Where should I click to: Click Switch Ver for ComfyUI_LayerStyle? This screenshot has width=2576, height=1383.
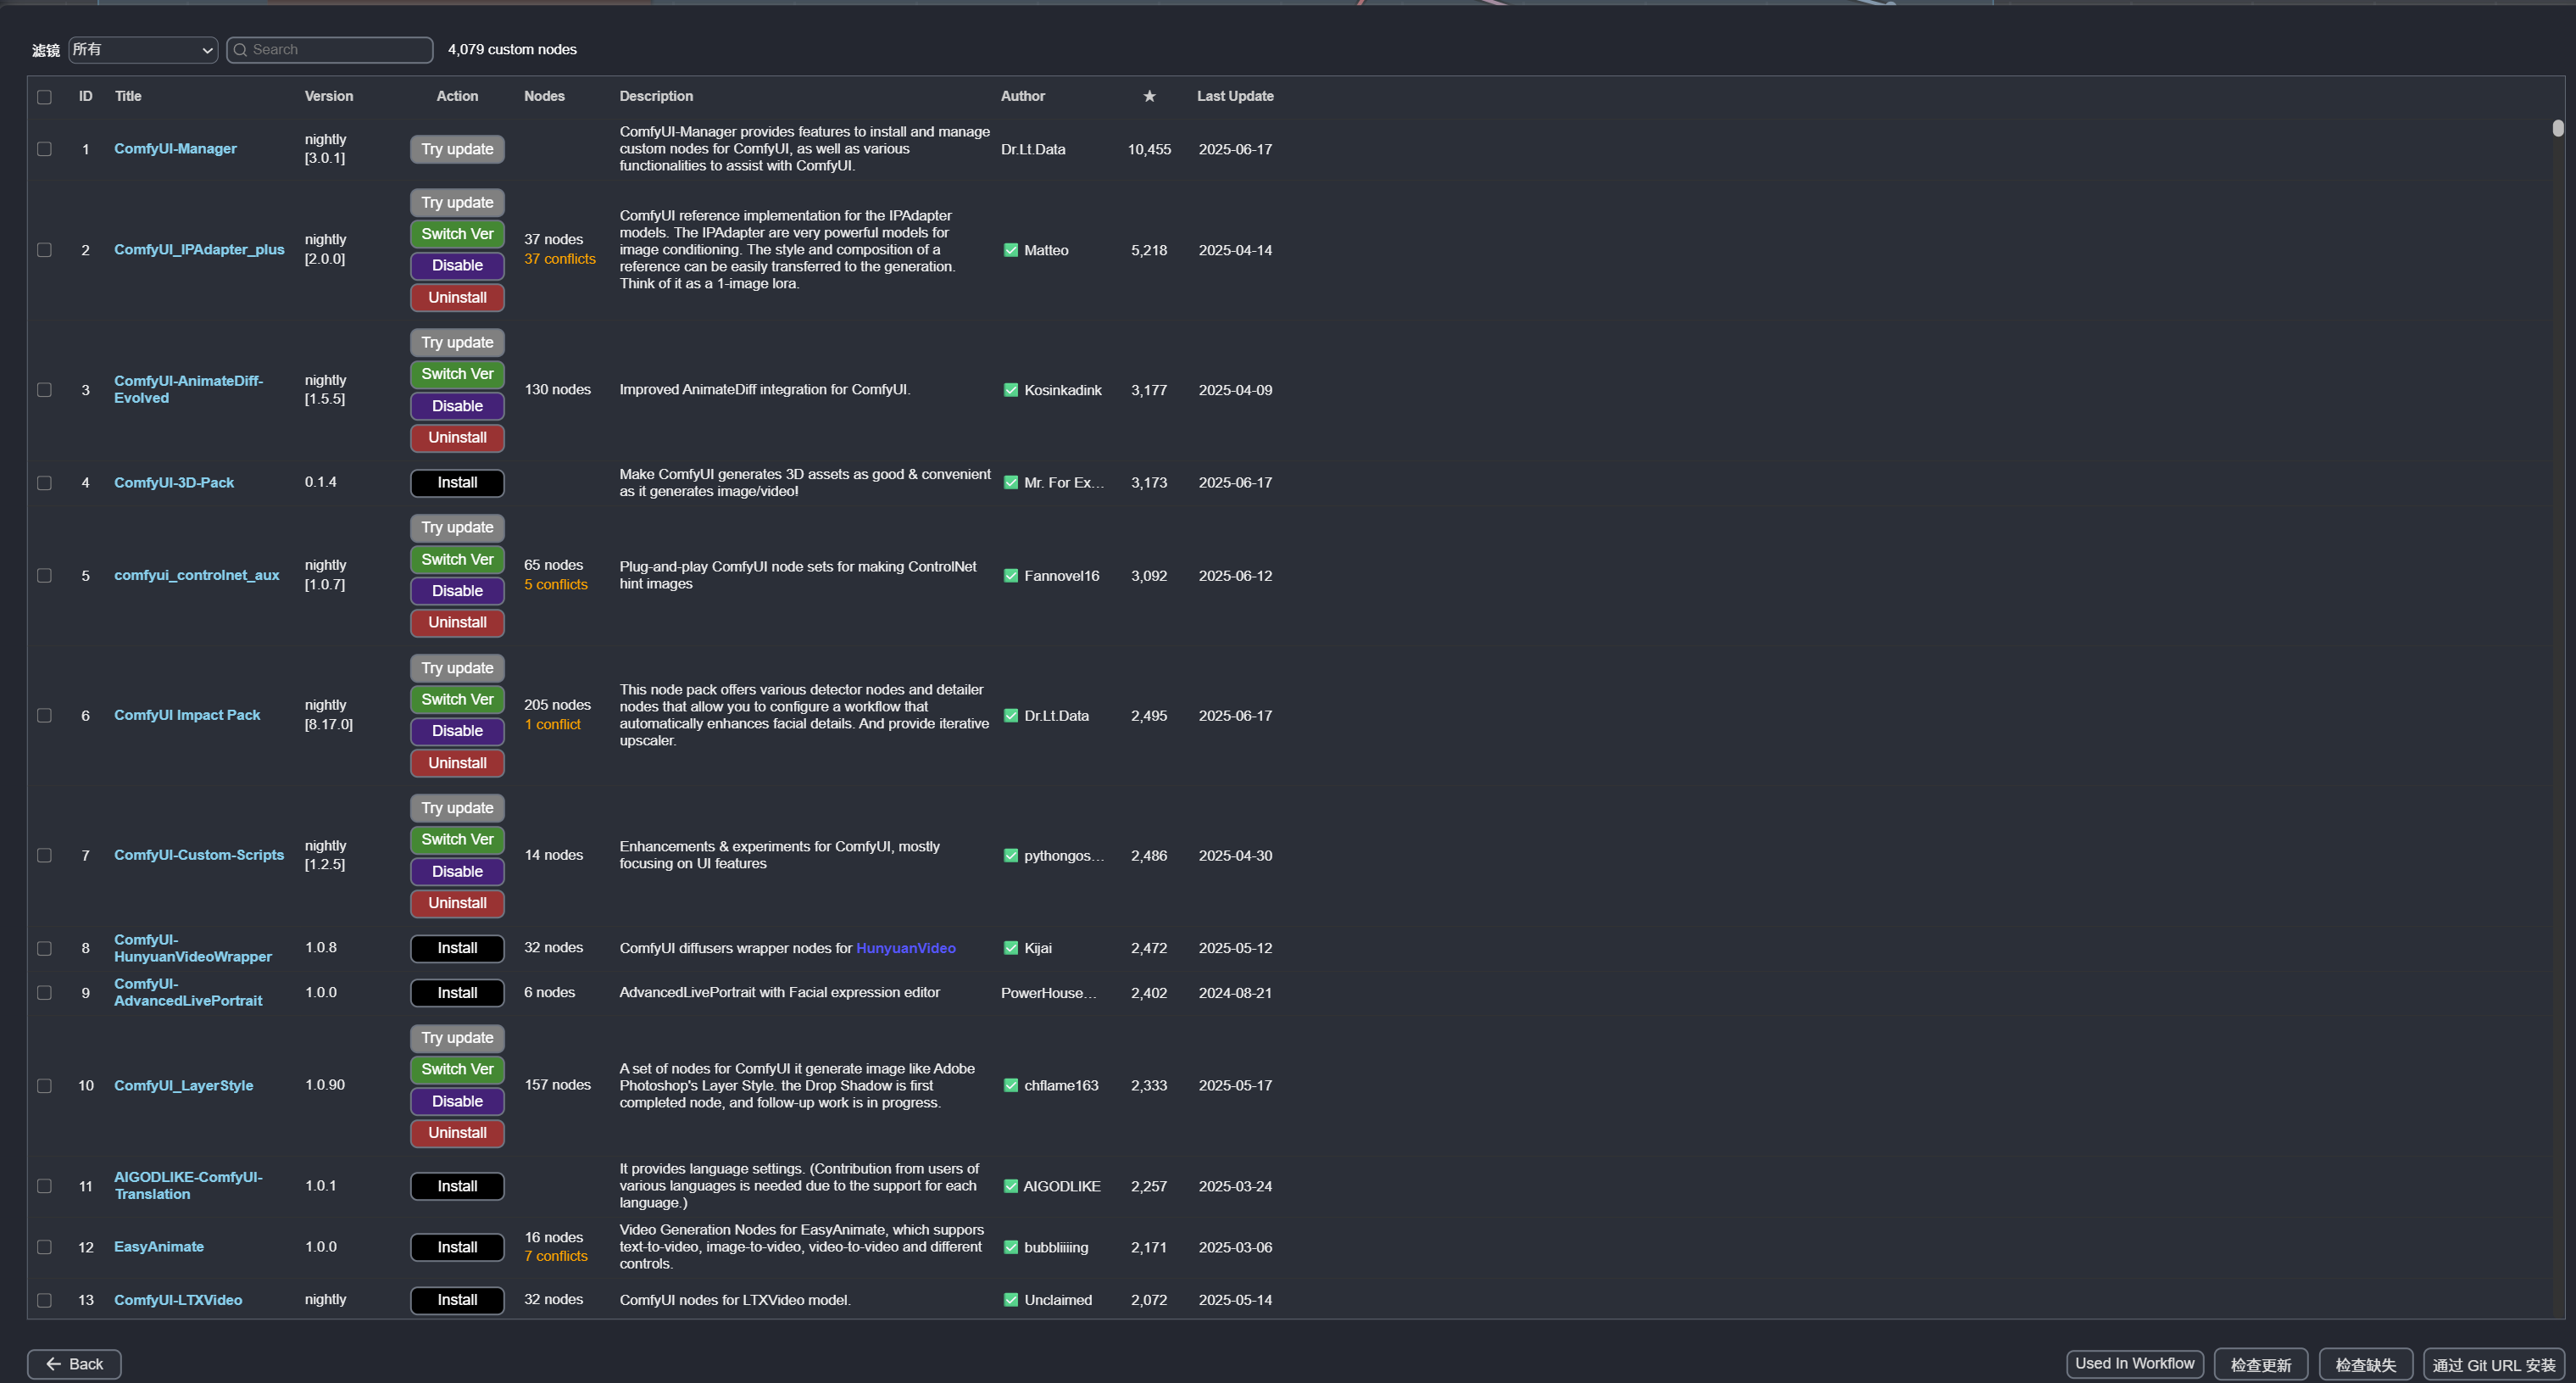coord(457,1070)
